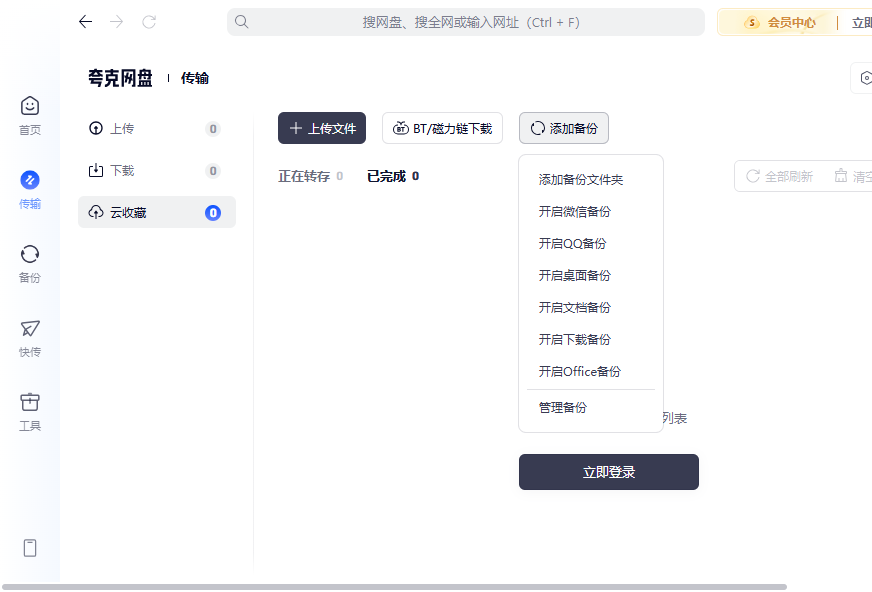
Task: Click the gold coin 会员中心 icon
Action: pos(752,22)
